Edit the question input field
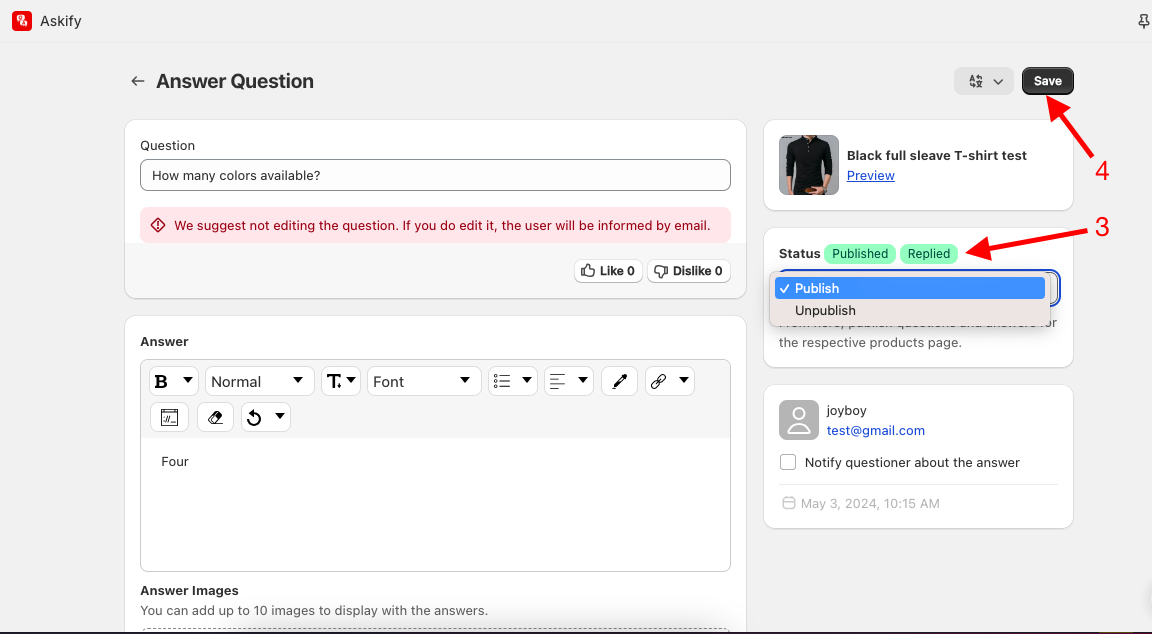Screen dimensions: 1152x634 (x=435, y=175)
